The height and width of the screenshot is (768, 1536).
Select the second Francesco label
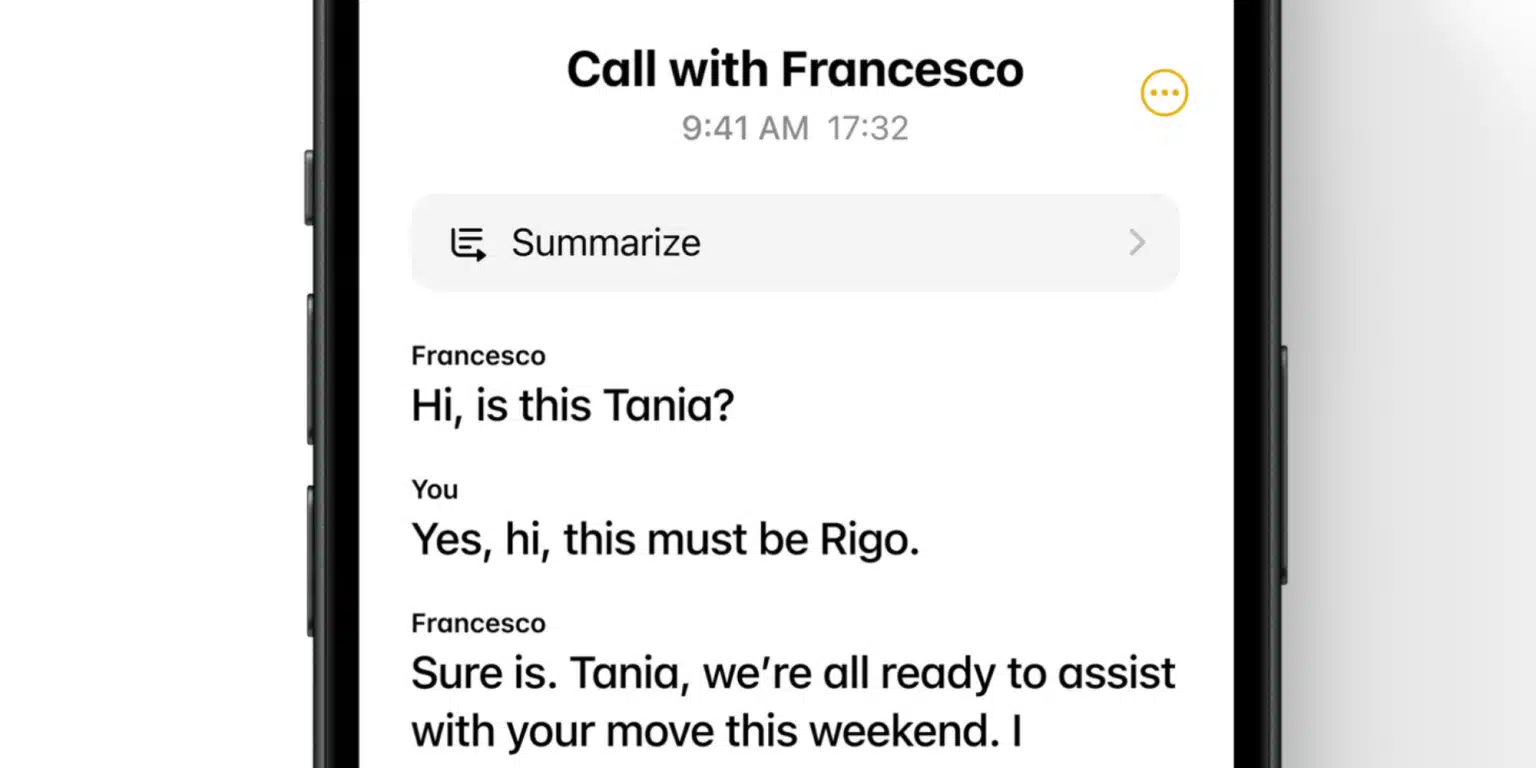[478, 622]
